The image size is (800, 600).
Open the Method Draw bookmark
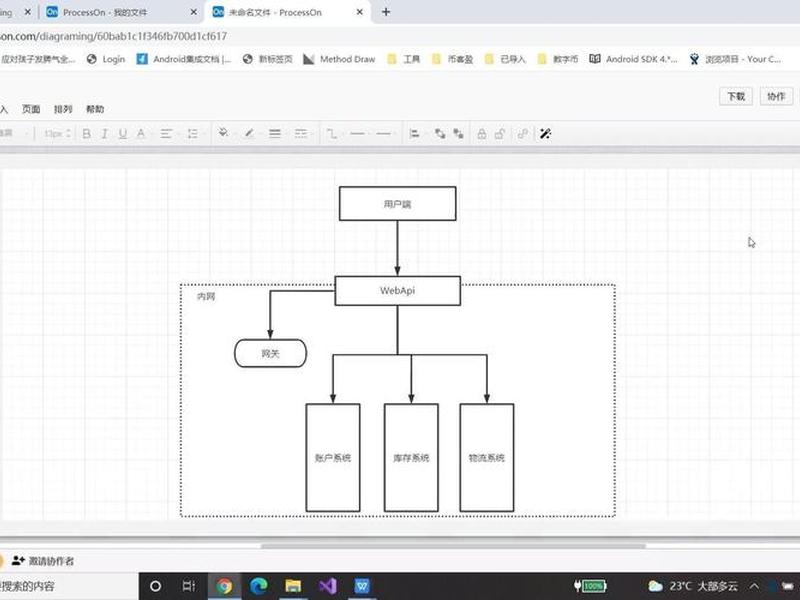click(339, 59)
